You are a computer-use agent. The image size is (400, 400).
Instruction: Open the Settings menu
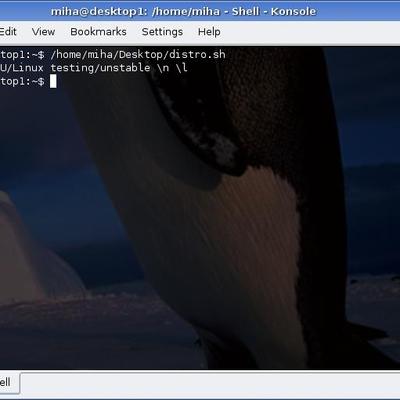point(162,32)
